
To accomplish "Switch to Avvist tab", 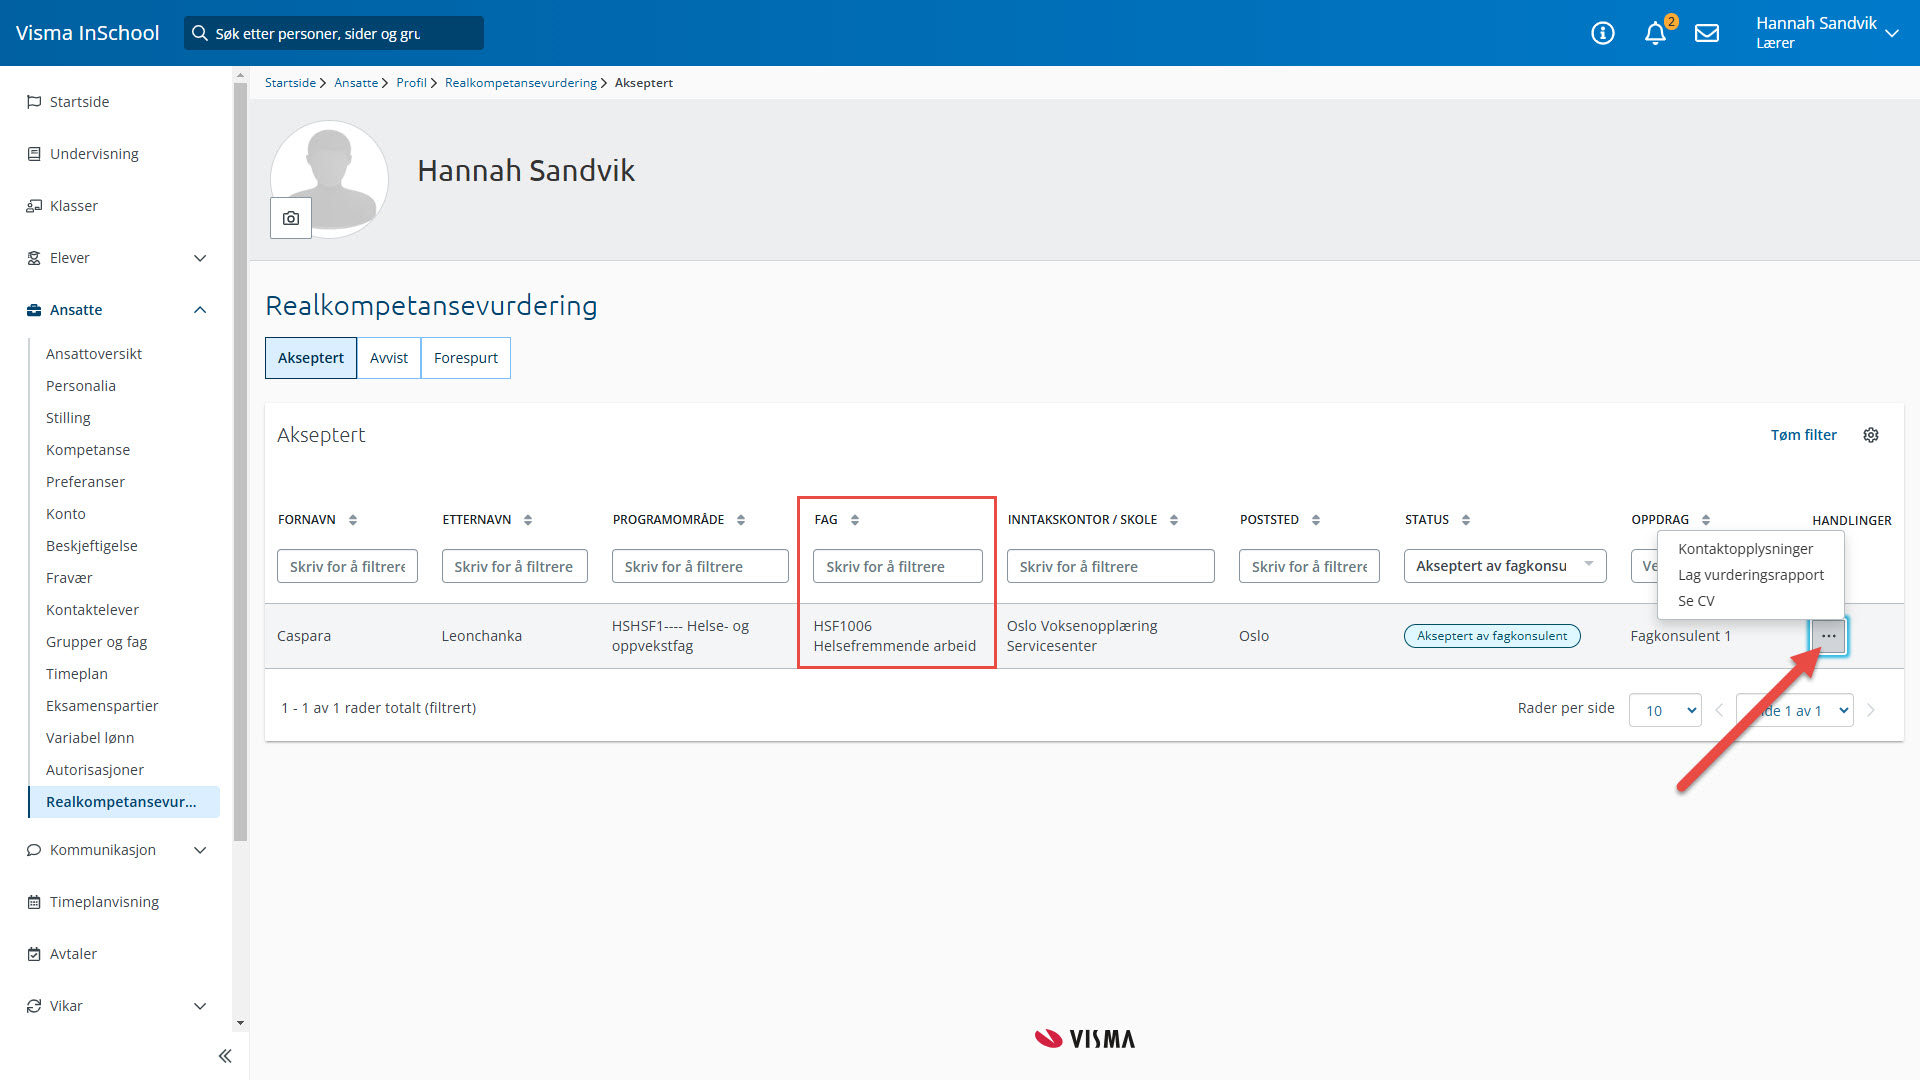I will click(x=389, y=358).
